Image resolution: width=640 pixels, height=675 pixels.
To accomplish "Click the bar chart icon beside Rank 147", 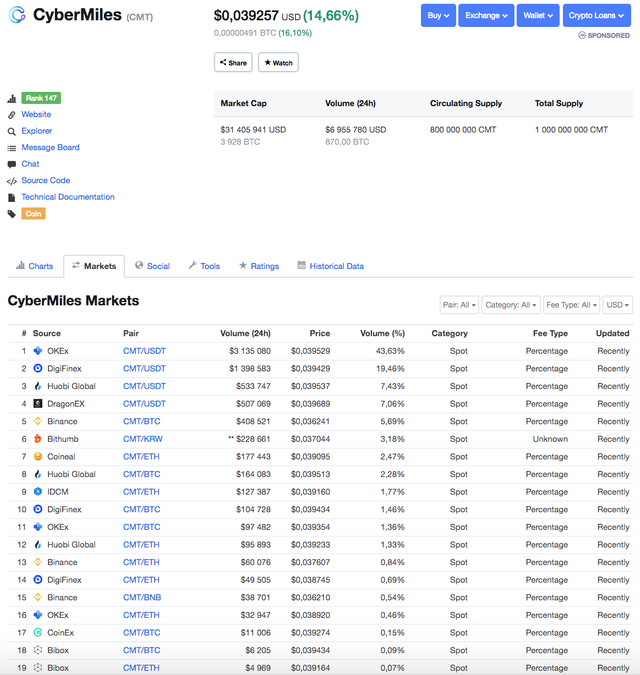I will pos(12,99).
